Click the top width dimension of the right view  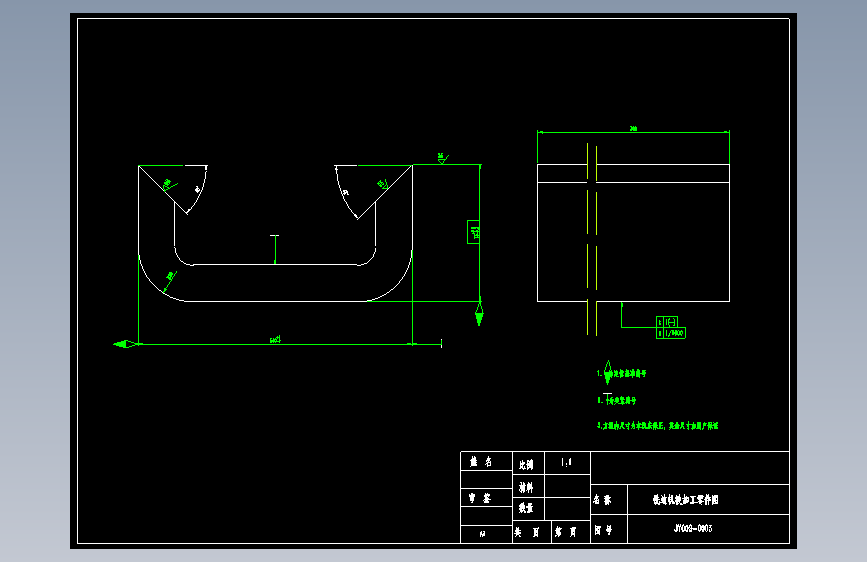coord(633,129)
